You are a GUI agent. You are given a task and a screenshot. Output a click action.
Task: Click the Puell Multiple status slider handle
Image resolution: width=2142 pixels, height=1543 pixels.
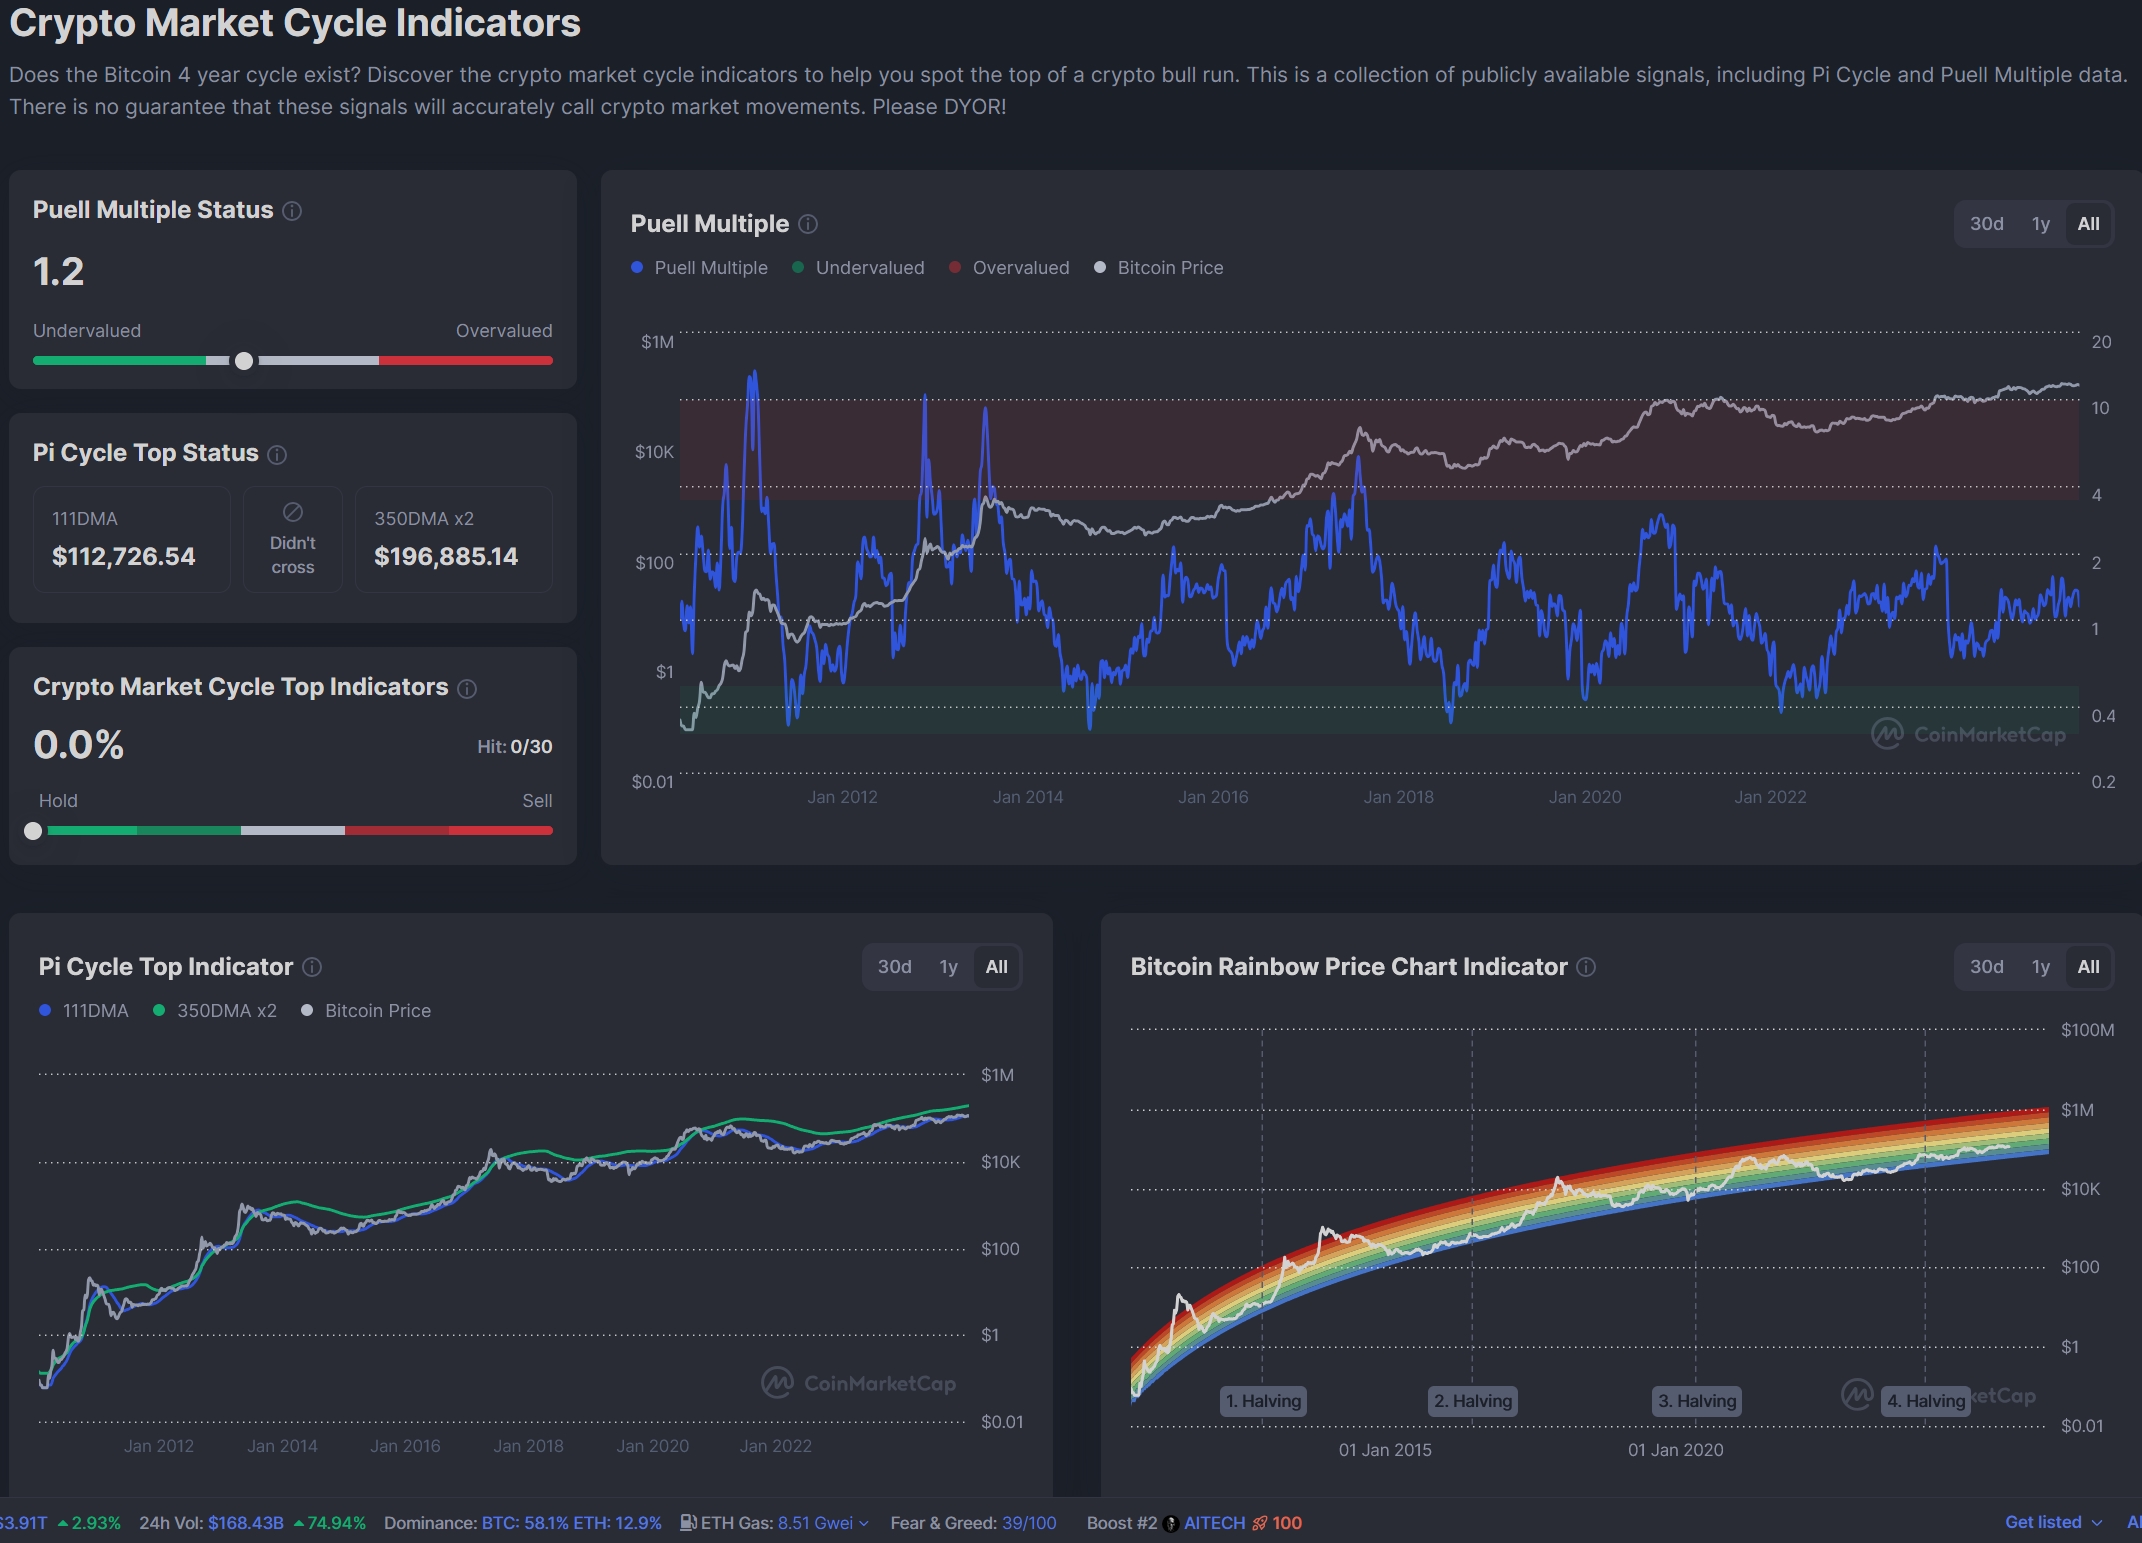click(244, 361)
